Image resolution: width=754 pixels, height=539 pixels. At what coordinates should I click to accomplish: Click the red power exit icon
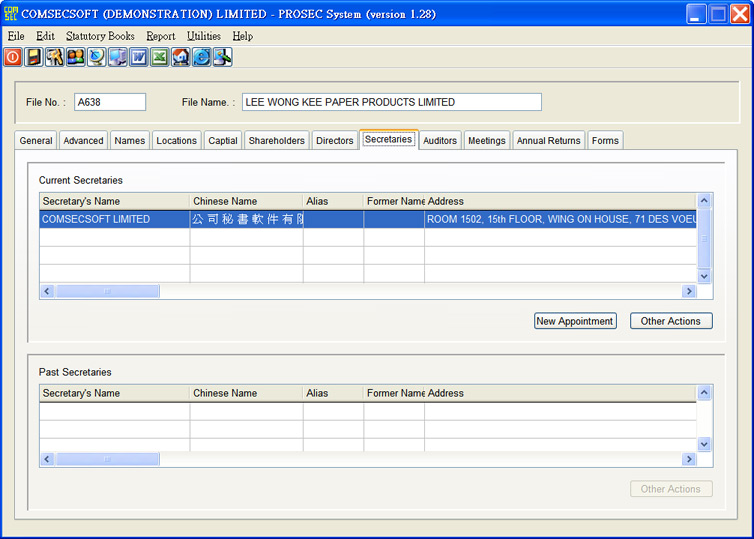pos(13,57)
